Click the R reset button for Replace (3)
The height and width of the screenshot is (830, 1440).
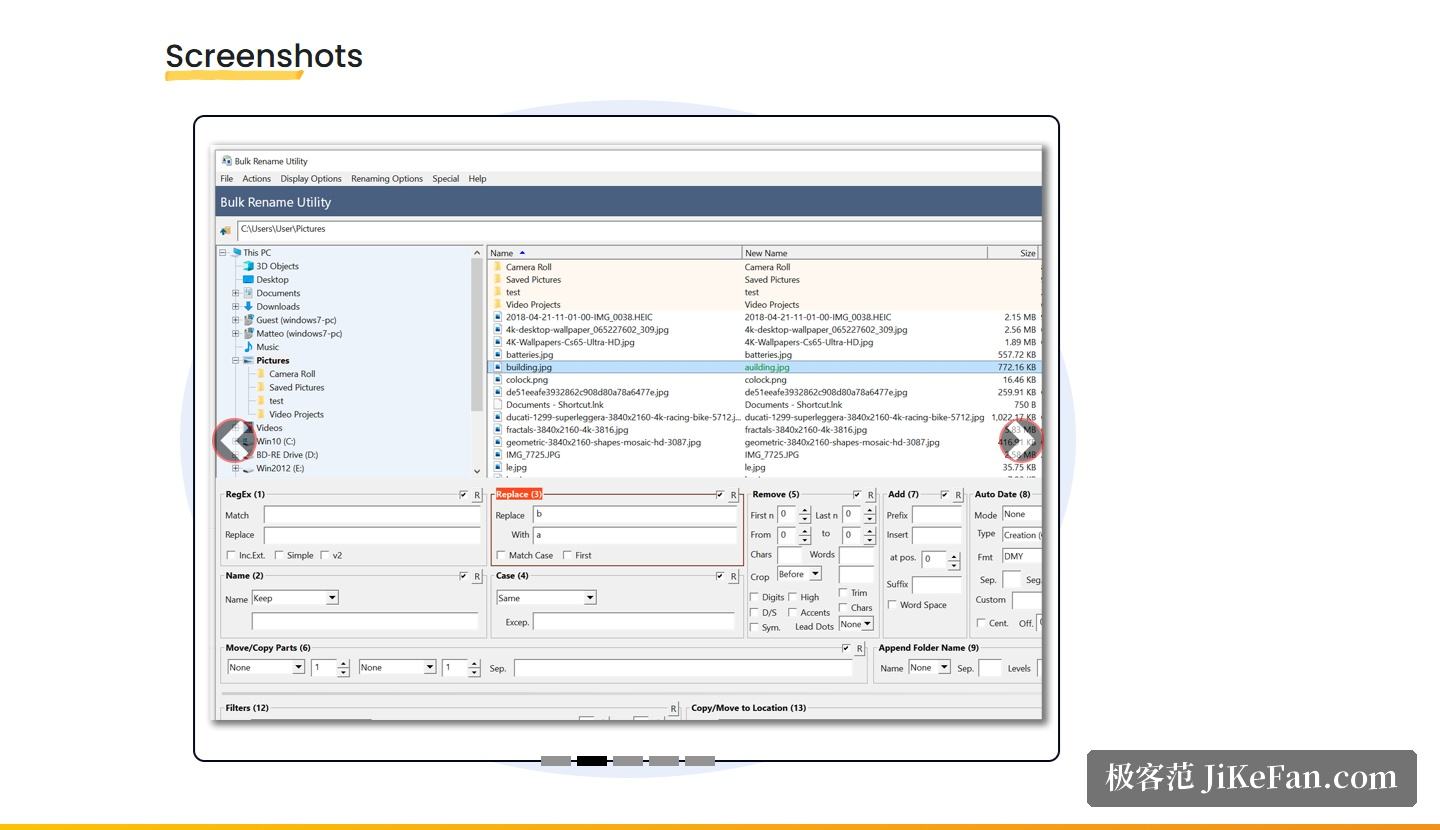pyautogui.click(x=734, y=495)
